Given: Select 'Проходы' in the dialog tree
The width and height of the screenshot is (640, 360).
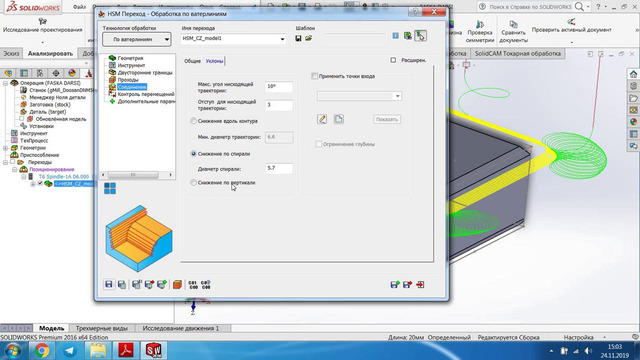Looking at the screenshot, I should click(128, 80).
